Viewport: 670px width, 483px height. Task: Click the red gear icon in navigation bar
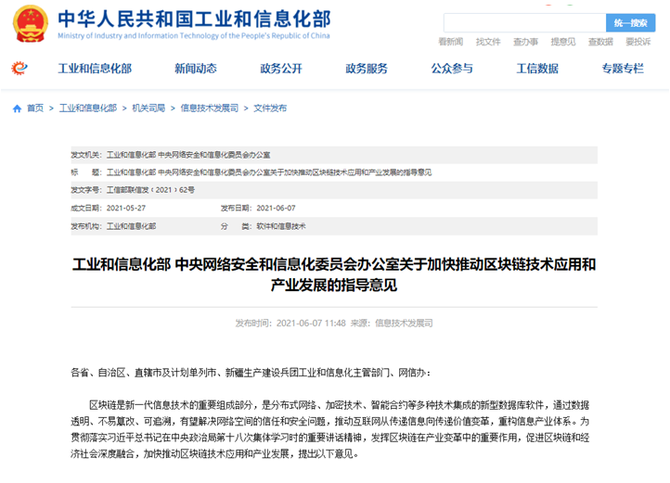coord(19,69)
